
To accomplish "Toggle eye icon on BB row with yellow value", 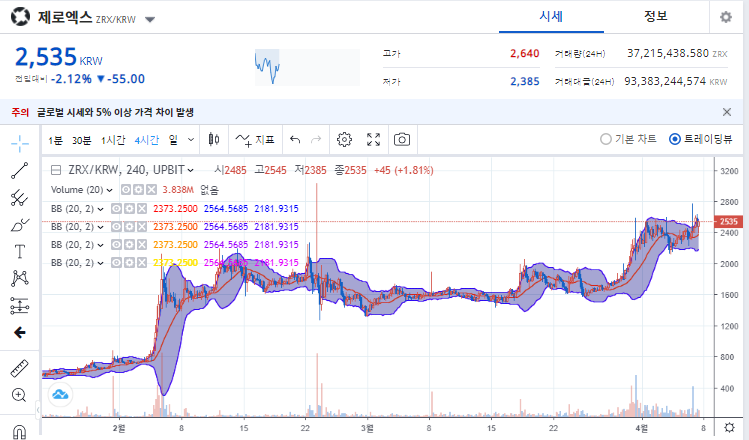I will click(x=116, y=263).
